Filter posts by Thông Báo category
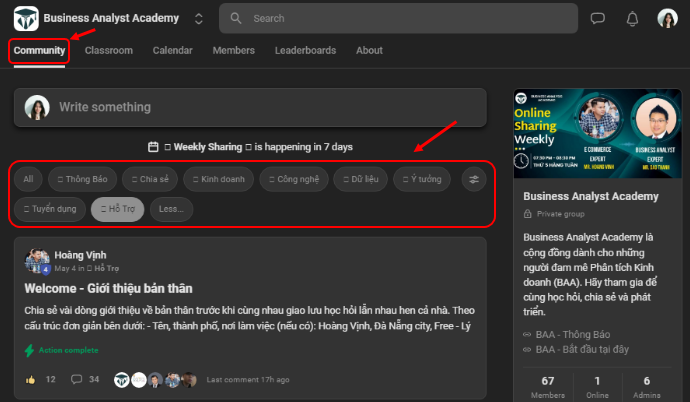This screenshot has height=402, width=690. click(83, 179)
